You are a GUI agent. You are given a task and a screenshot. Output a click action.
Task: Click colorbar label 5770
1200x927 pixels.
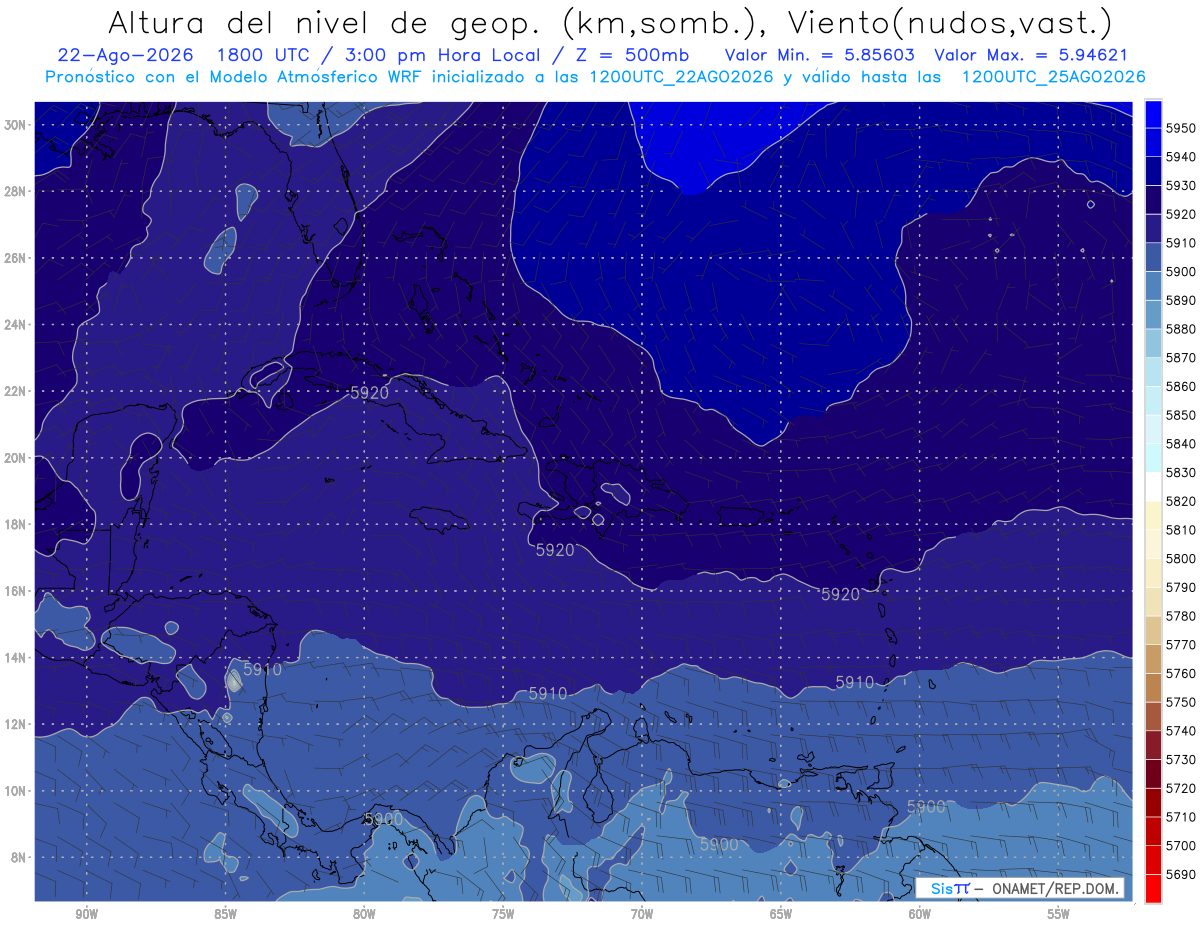click(x=1181, y=645)
